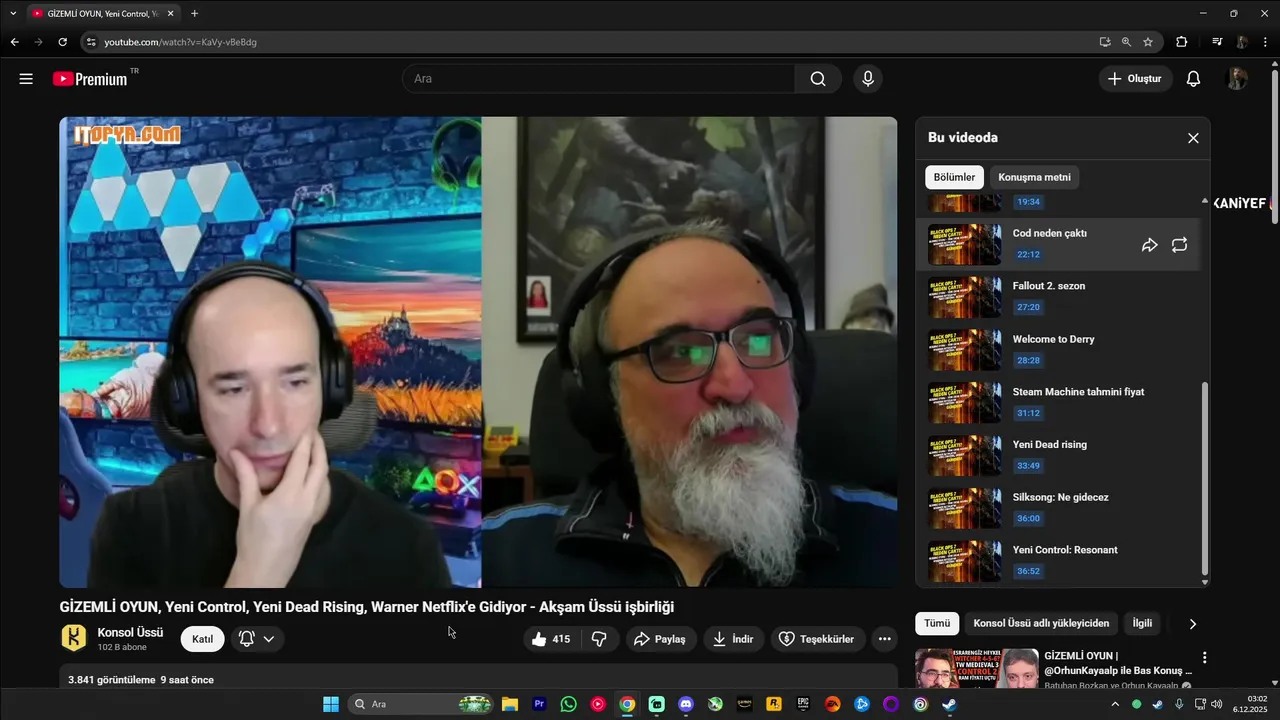
Task: Jump to Yeni Control: Resonant chapter
Action: click(1060, 562)
